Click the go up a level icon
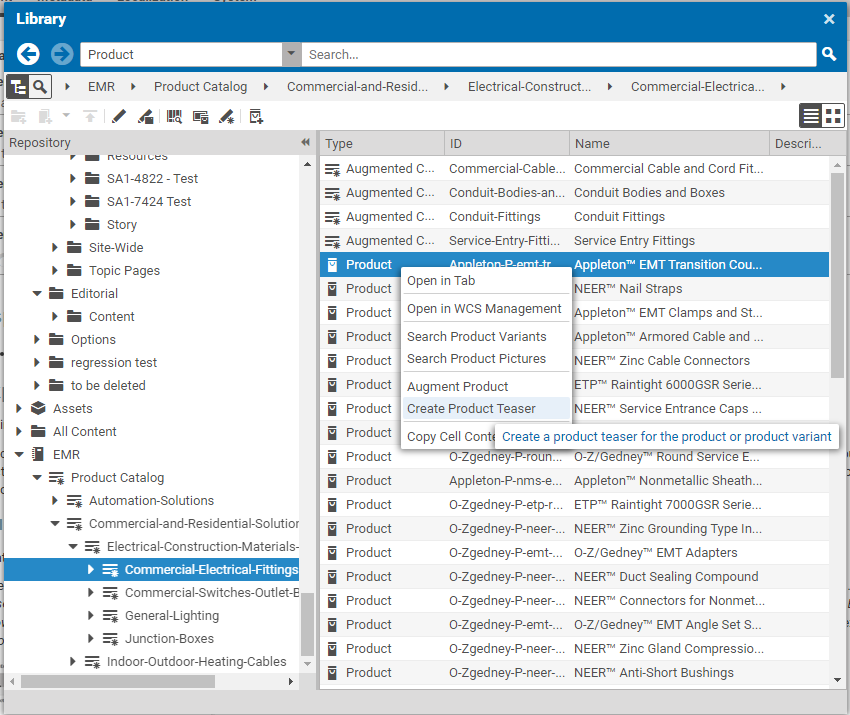 90,117
